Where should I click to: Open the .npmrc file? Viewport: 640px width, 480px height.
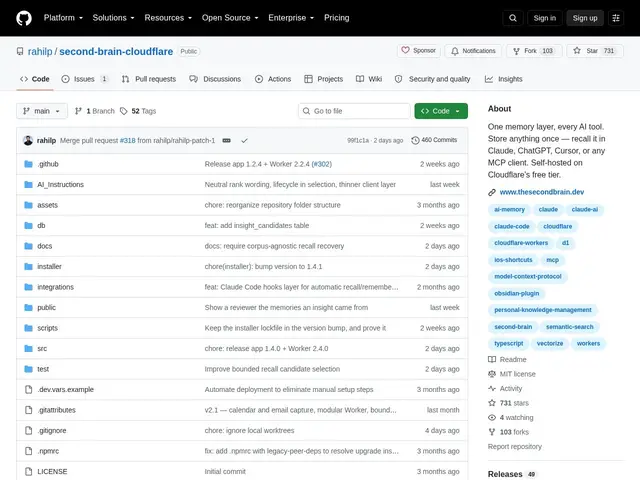[x=48, y=451]
